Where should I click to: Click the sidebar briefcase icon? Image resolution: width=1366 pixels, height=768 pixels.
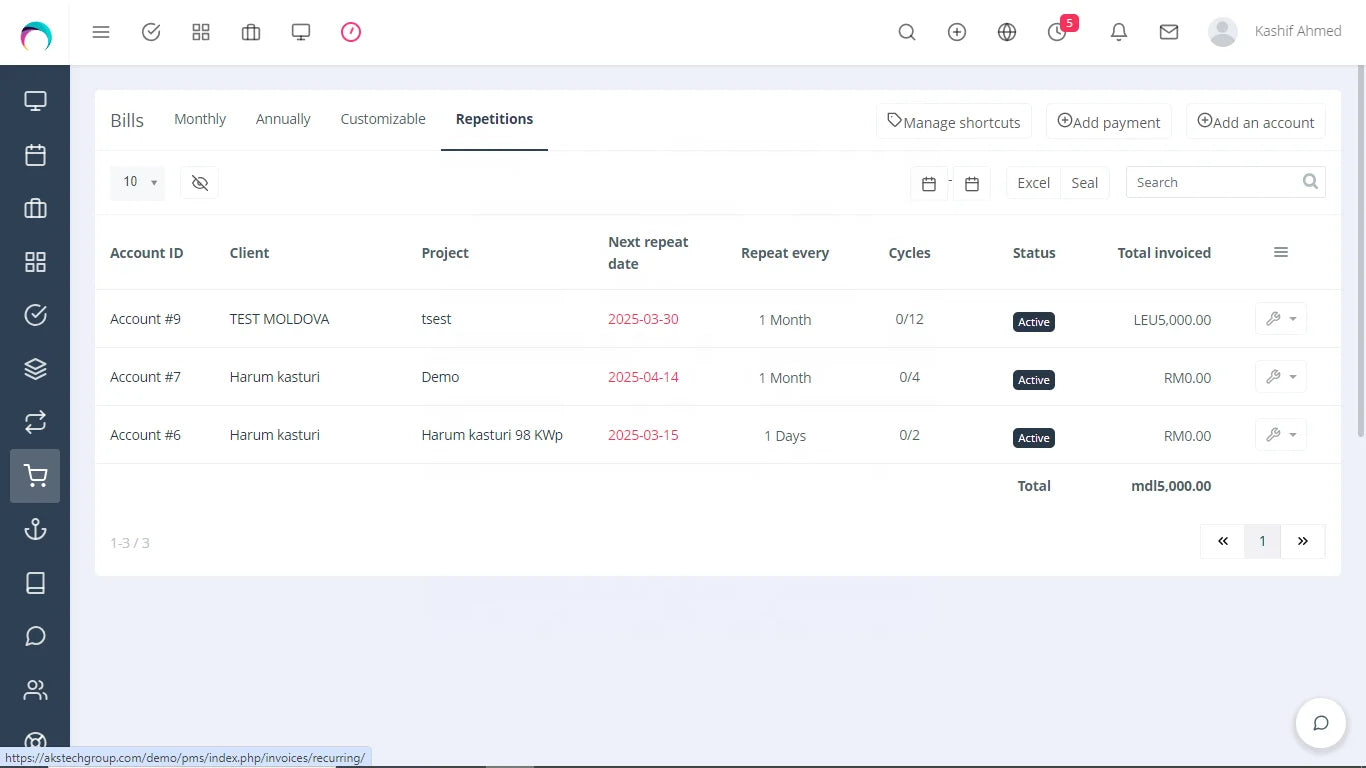click(x=35, y=208)
